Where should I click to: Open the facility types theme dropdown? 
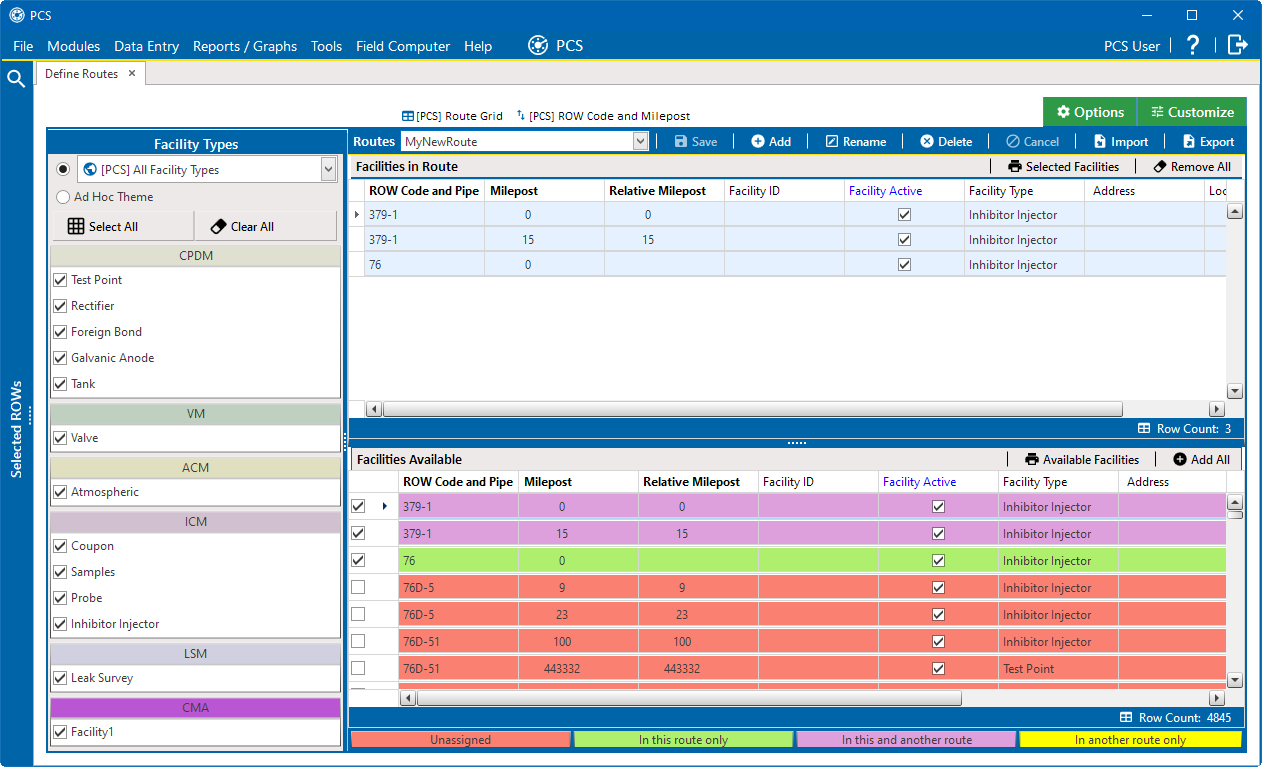[x=328, y=170]
